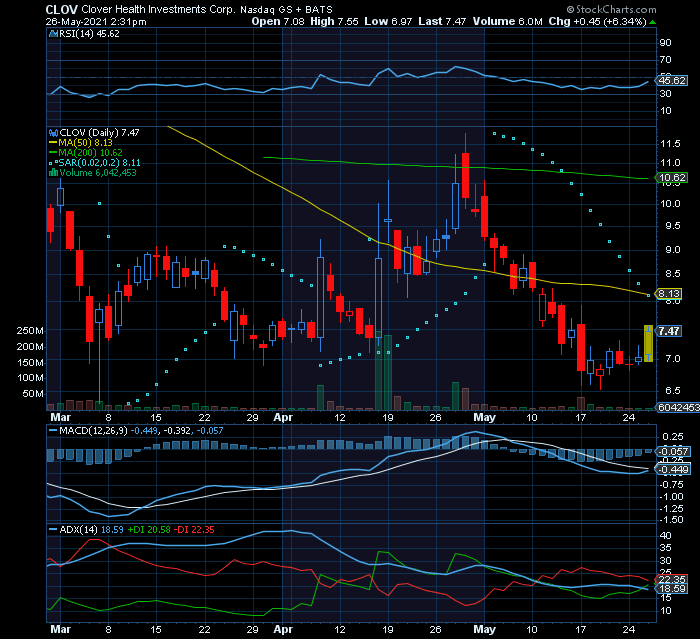Click the MA(200) 10.62 legend label
The width and height of the screenshot is (700, 639).
pyautogui.click(x=90, y=153)
